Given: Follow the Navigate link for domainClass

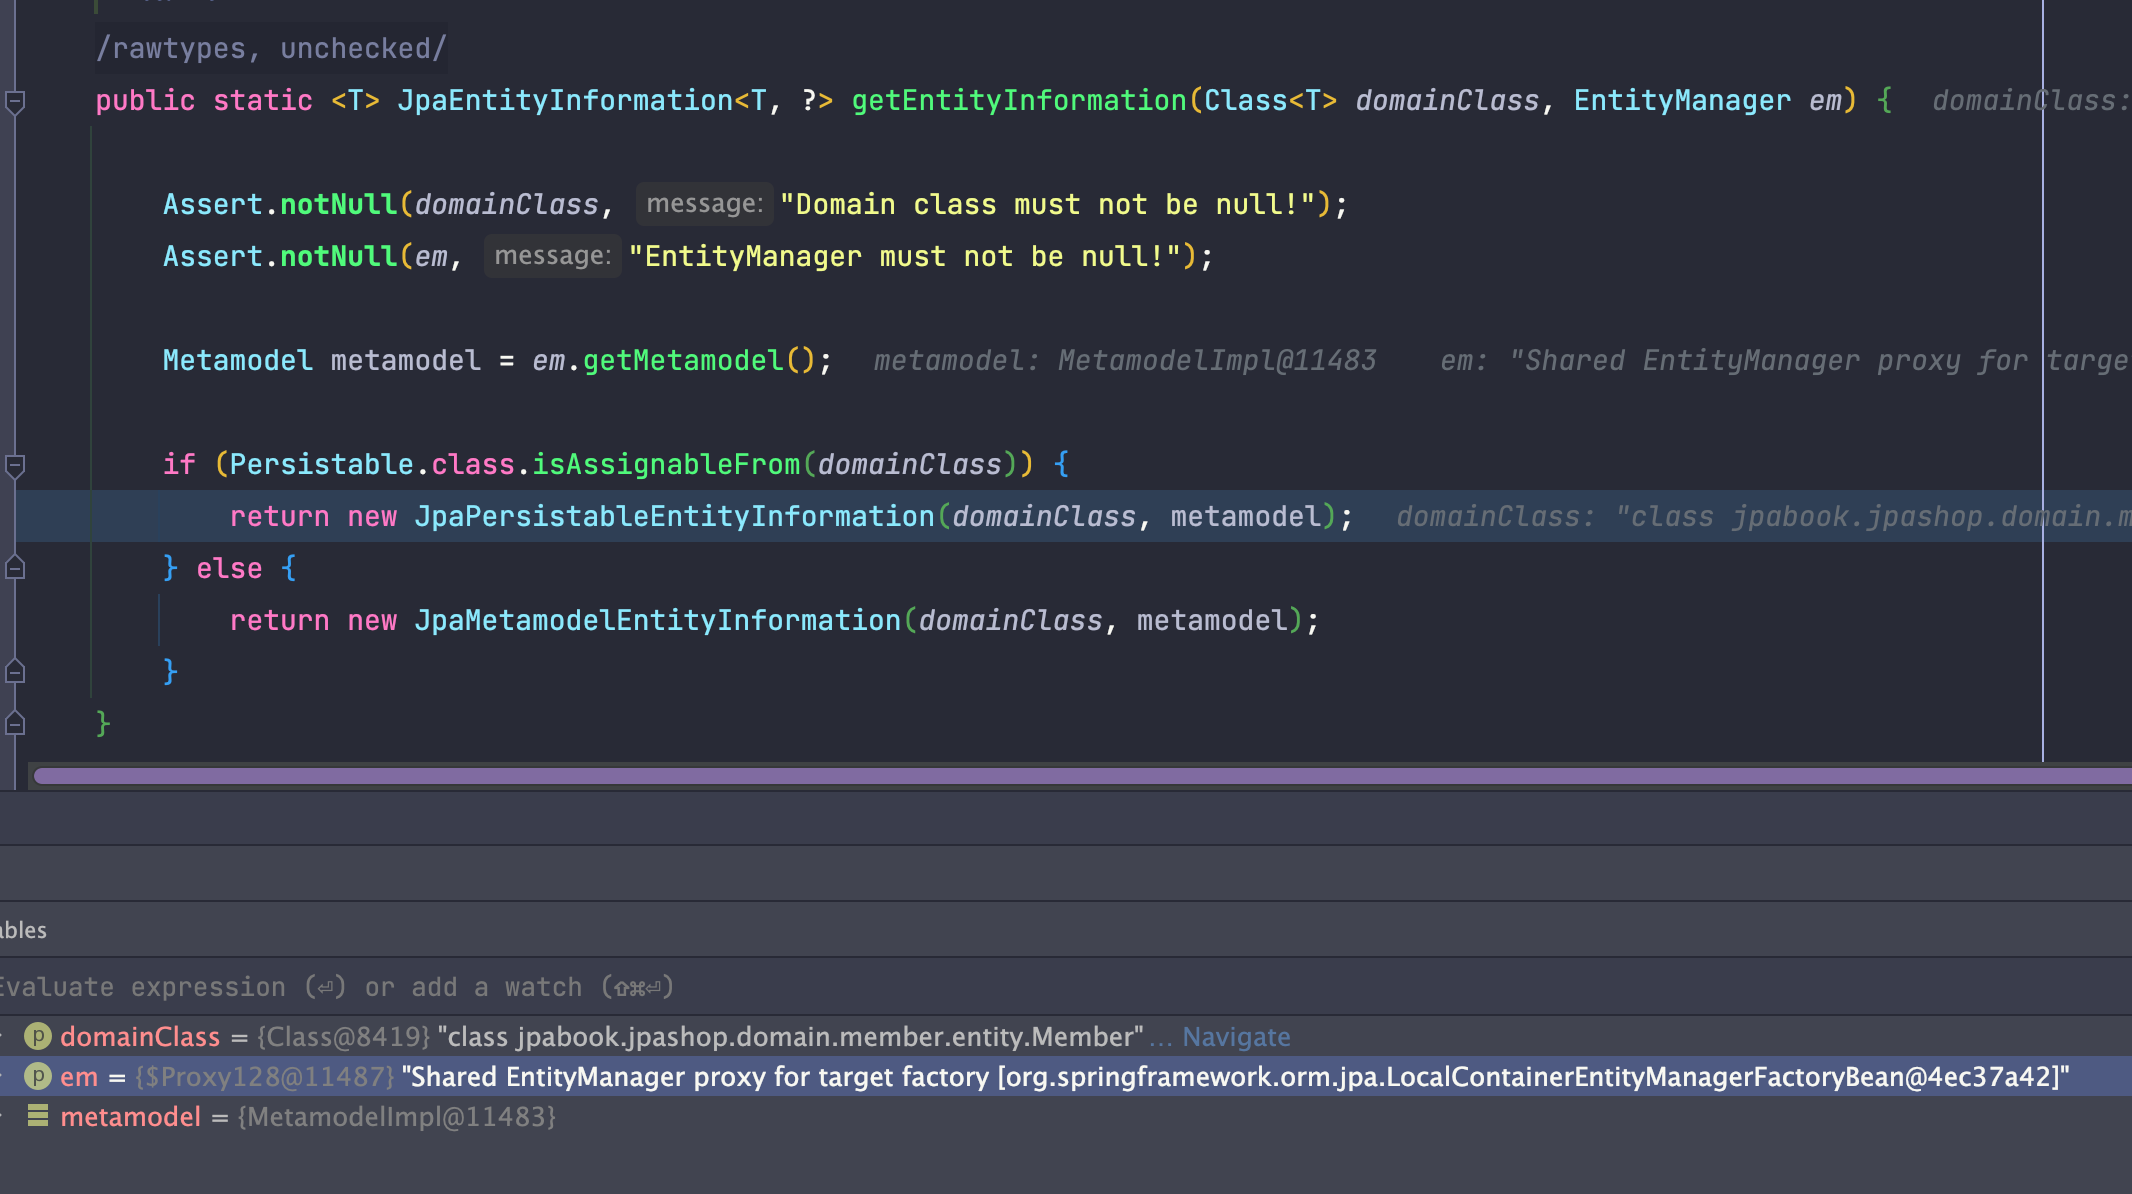Looking at the screenshot, I should coord(1236,1037).
